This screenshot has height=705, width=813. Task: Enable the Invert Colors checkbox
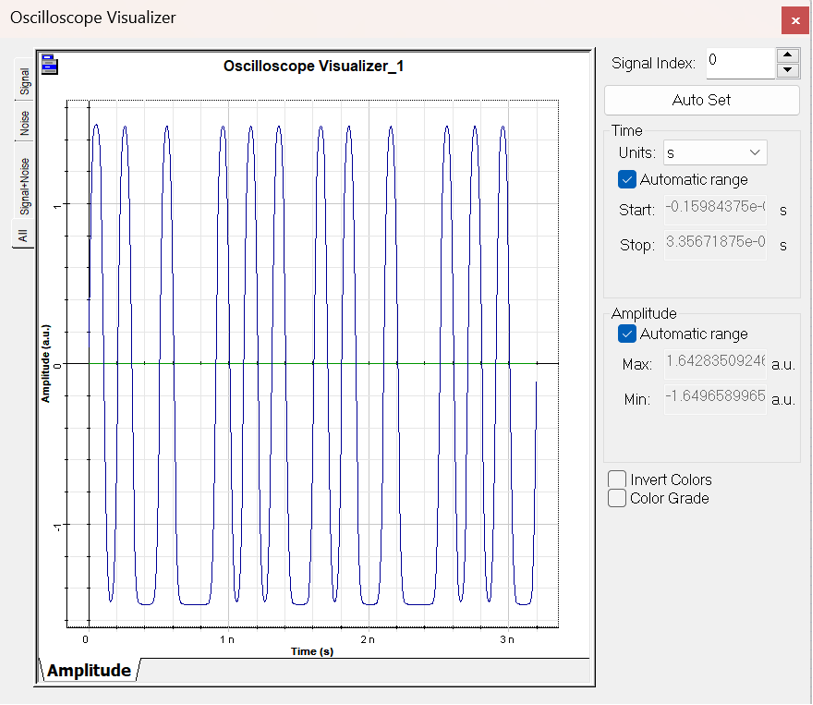618,480
